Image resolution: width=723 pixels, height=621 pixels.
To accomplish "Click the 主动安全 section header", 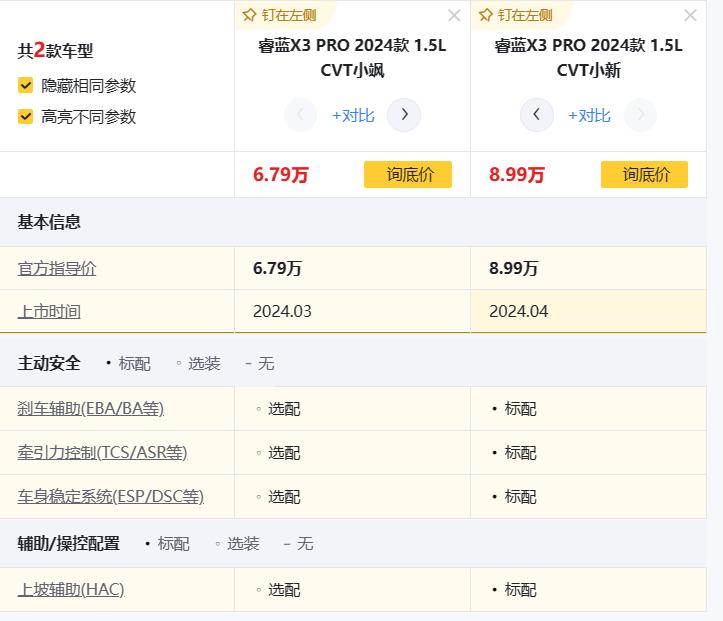I will [x=49, y=363].
